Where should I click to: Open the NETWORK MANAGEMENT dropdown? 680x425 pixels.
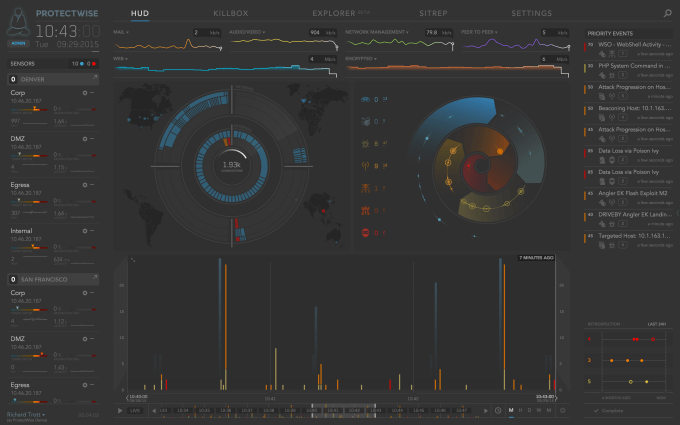tap(377, 32)
